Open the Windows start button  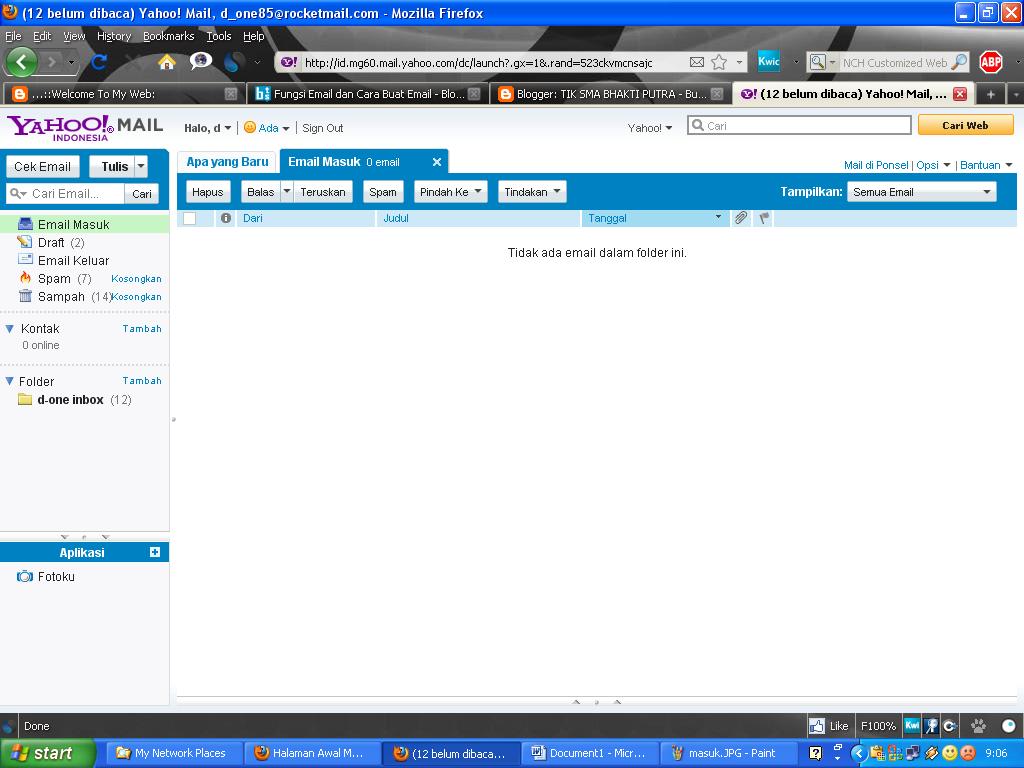[48, 753]
